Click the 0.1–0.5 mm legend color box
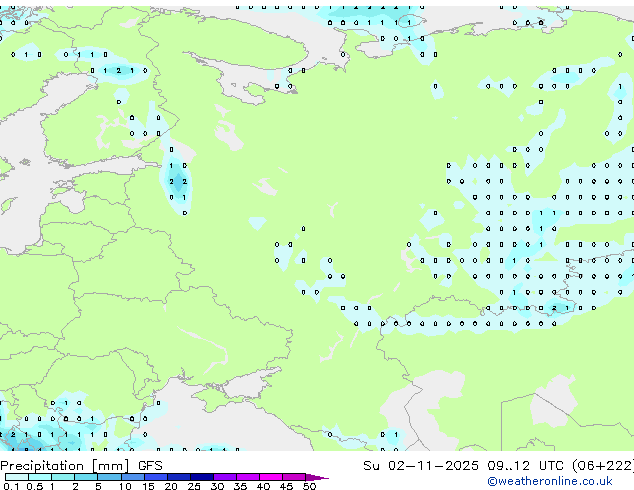 [x=17, y=477]
